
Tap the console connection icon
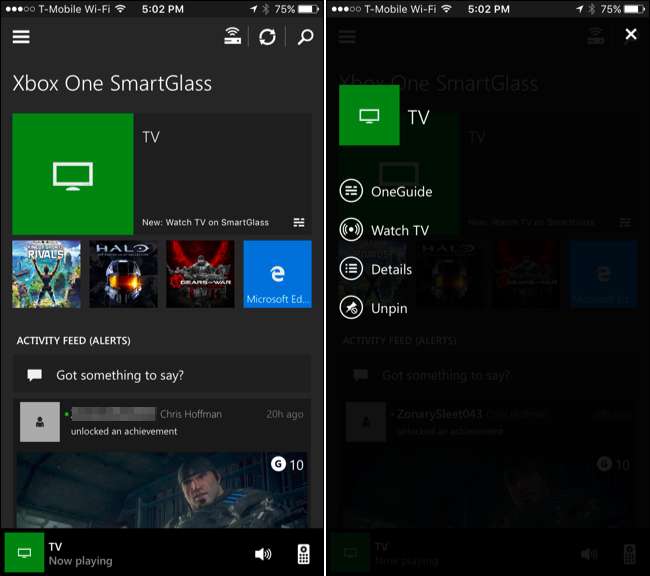pos(232,37)
